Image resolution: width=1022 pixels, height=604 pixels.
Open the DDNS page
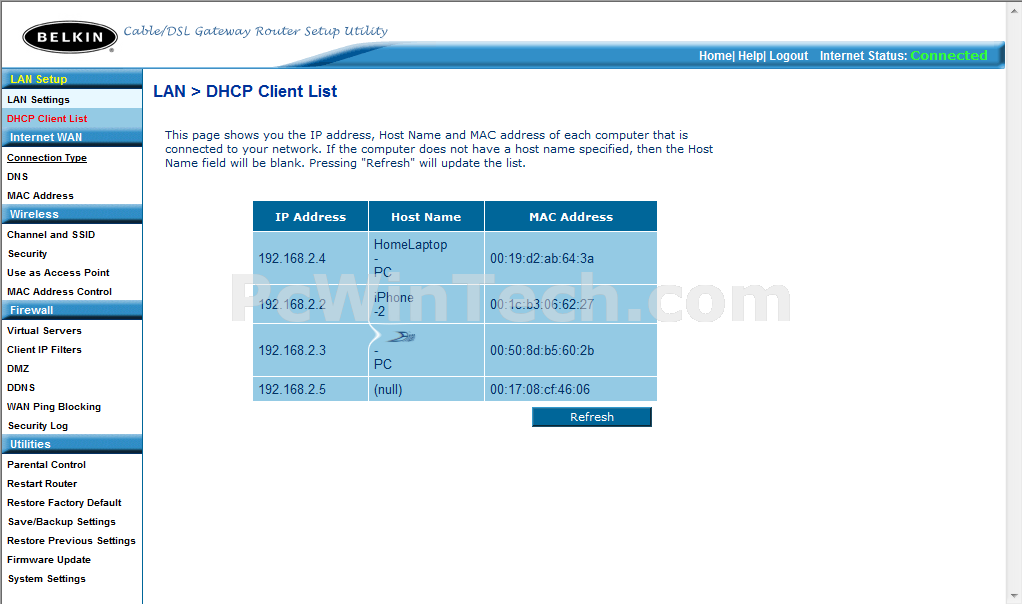tap(21, 387)
